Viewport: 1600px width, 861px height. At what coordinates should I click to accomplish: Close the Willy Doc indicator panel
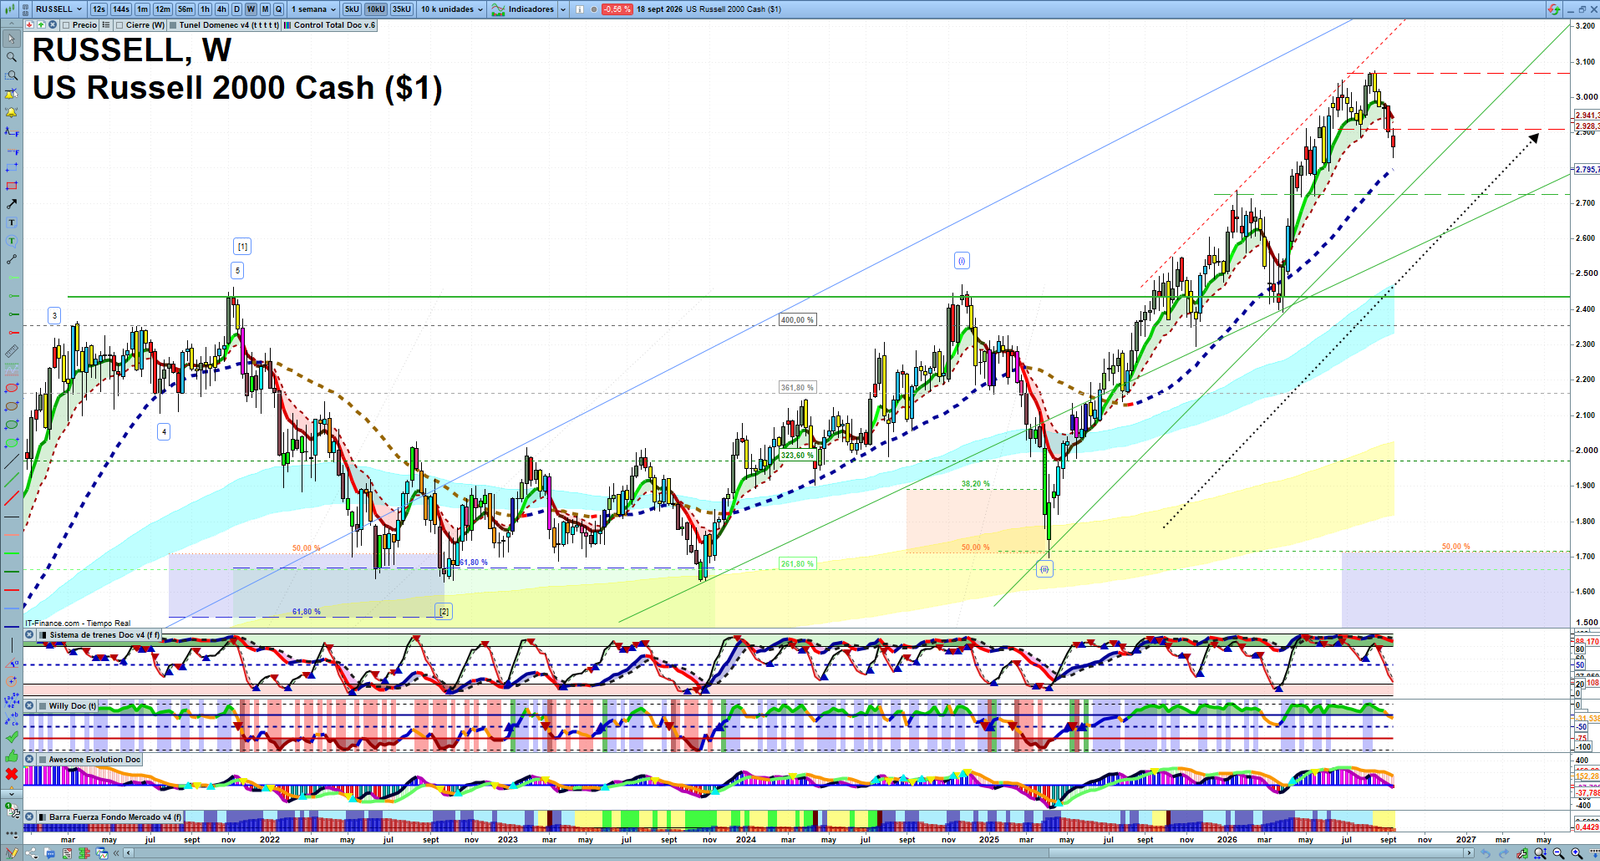[29, 705]
